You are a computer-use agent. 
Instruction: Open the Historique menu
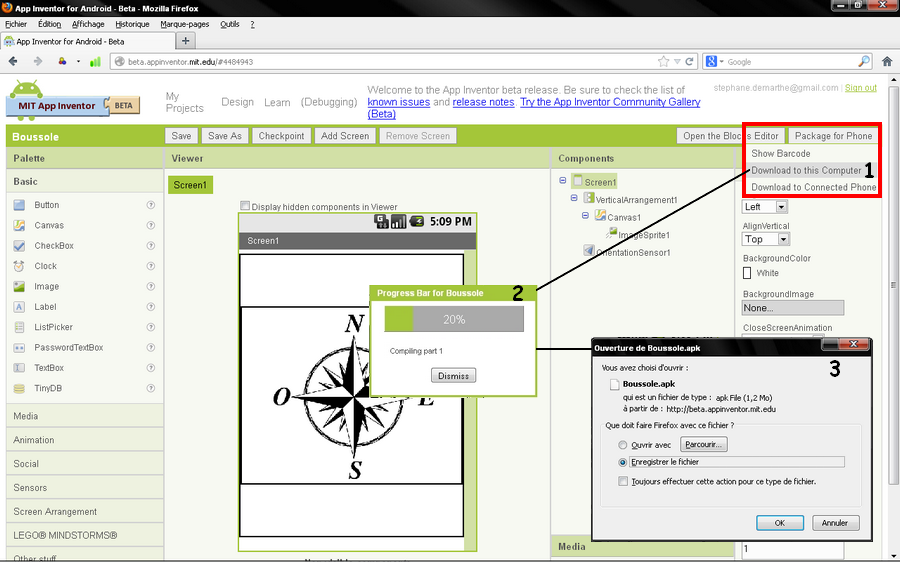(x=132, y=24)
